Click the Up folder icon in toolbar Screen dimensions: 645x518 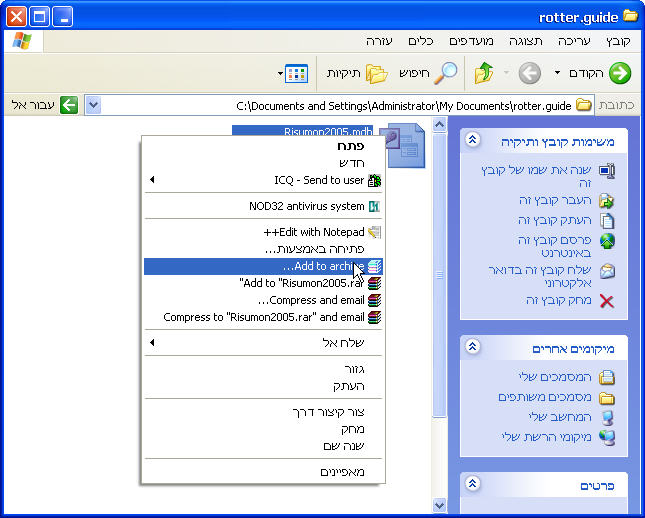484,73
